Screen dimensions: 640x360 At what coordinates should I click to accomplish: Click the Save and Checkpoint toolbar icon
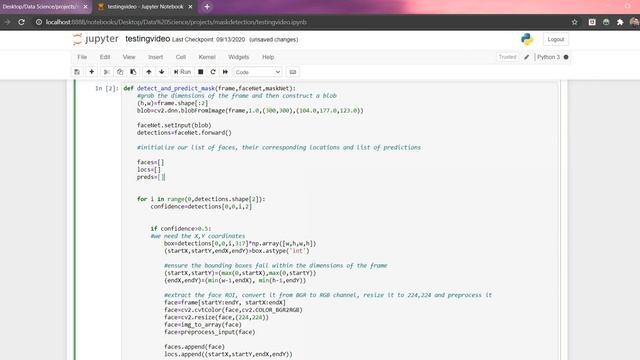point(77,72)
